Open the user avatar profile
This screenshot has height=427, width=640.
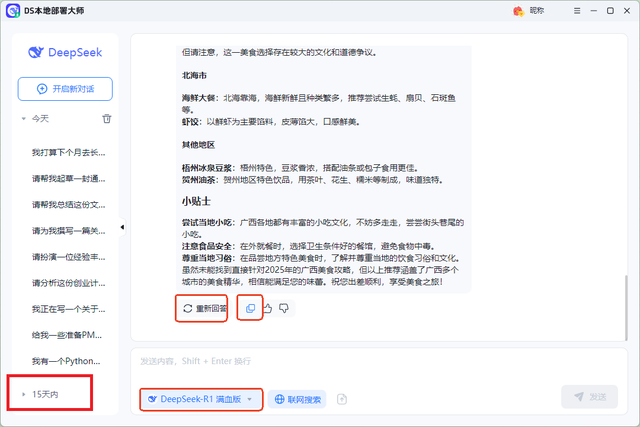point(518,11)
